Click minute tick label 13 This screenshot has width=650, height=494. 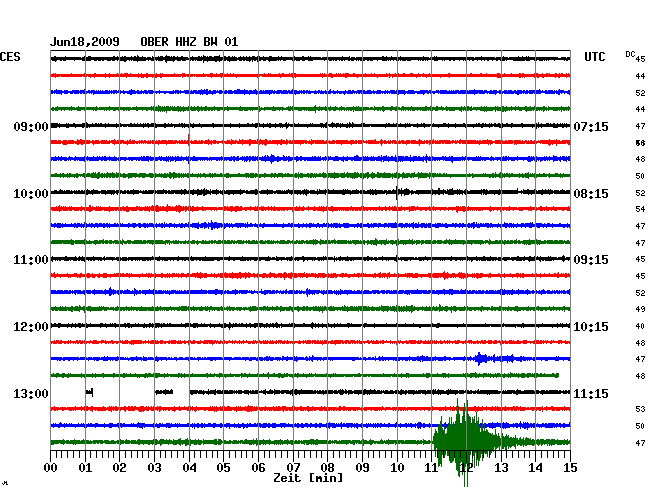[x=501, y=467]
